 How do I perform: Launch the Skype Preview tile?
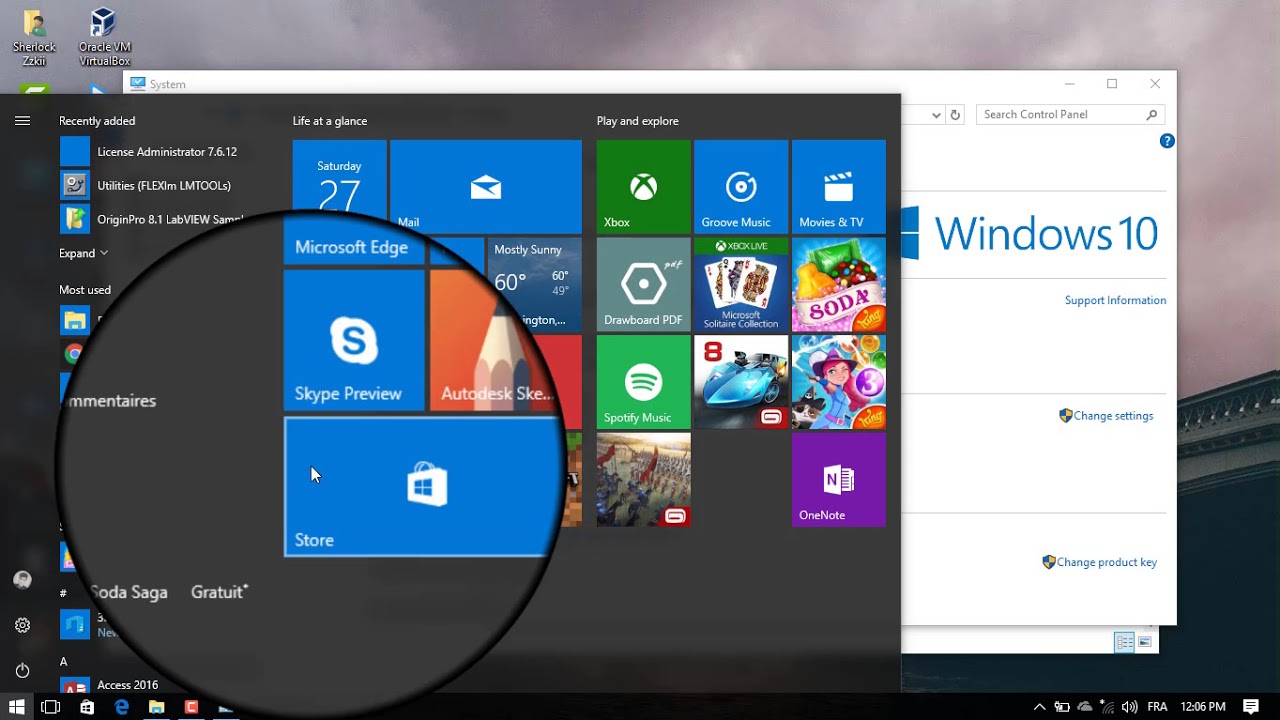[x=354, y=340]
